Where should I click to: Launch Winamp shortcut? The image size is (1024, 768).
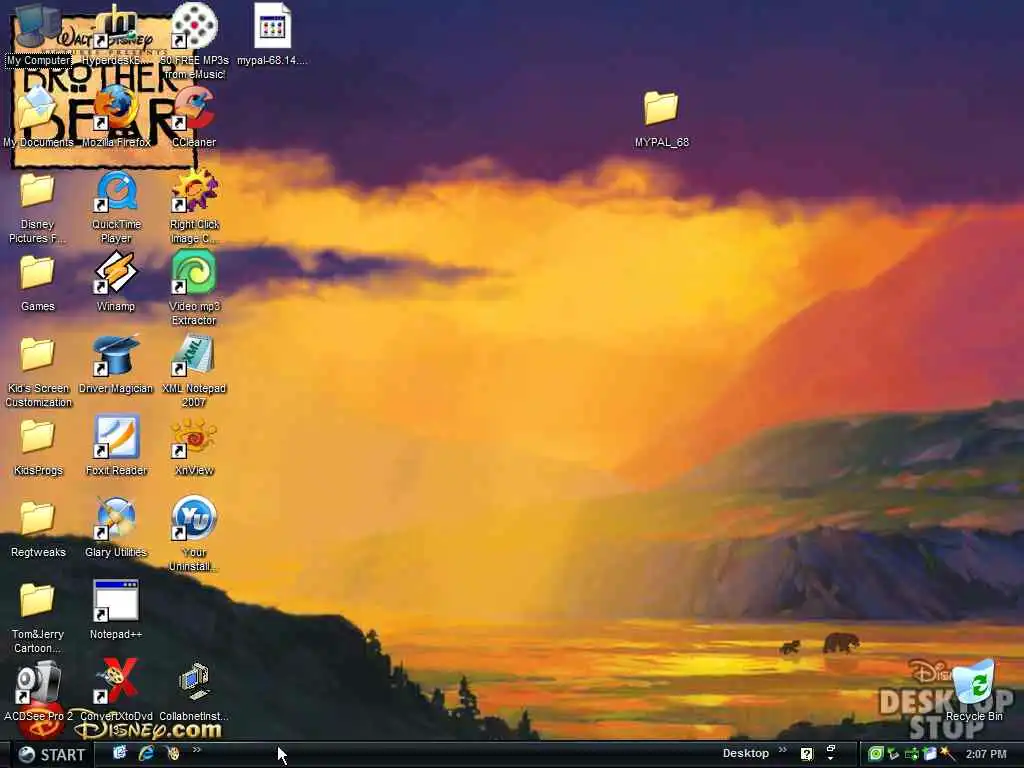[x=116, y=283]
